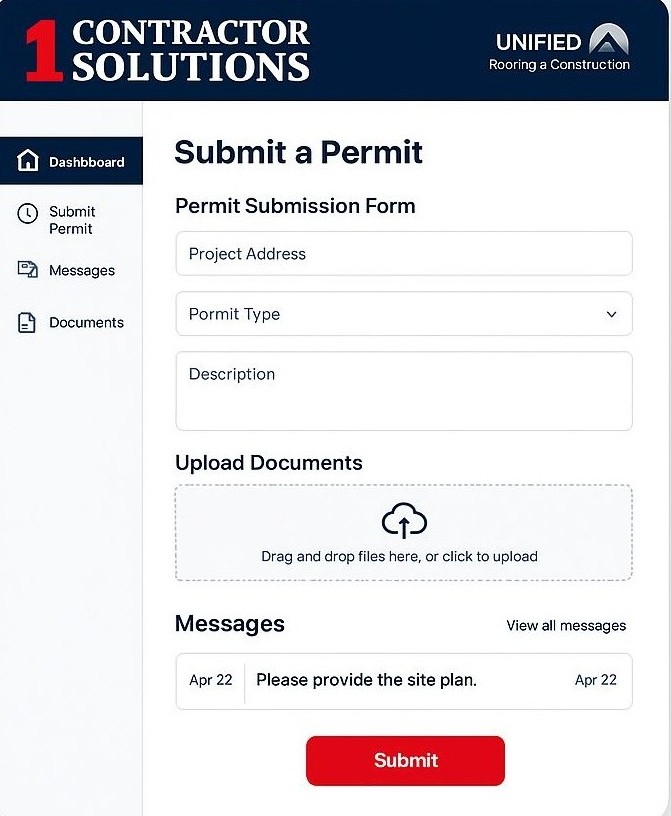Select the Submit Permit menu entry

[72, 220]
